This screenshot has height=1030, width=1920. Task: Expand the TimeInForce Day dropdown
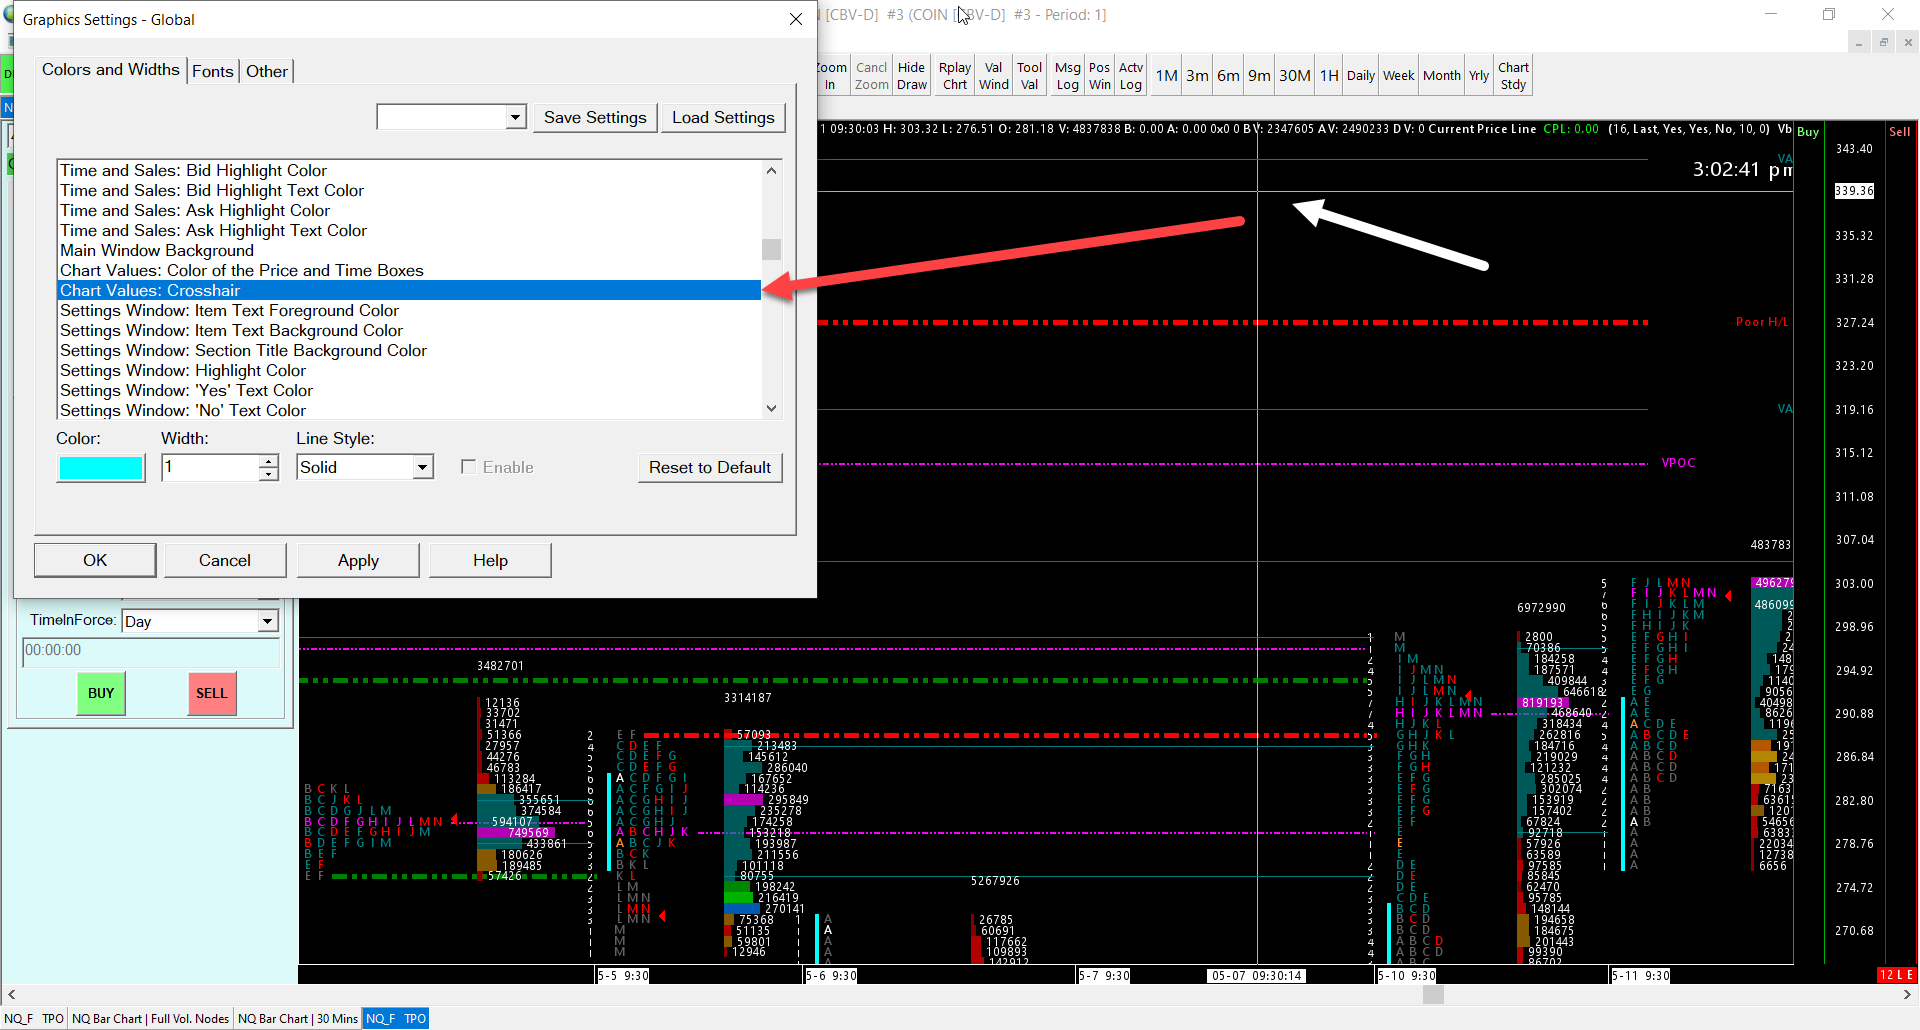267,621
